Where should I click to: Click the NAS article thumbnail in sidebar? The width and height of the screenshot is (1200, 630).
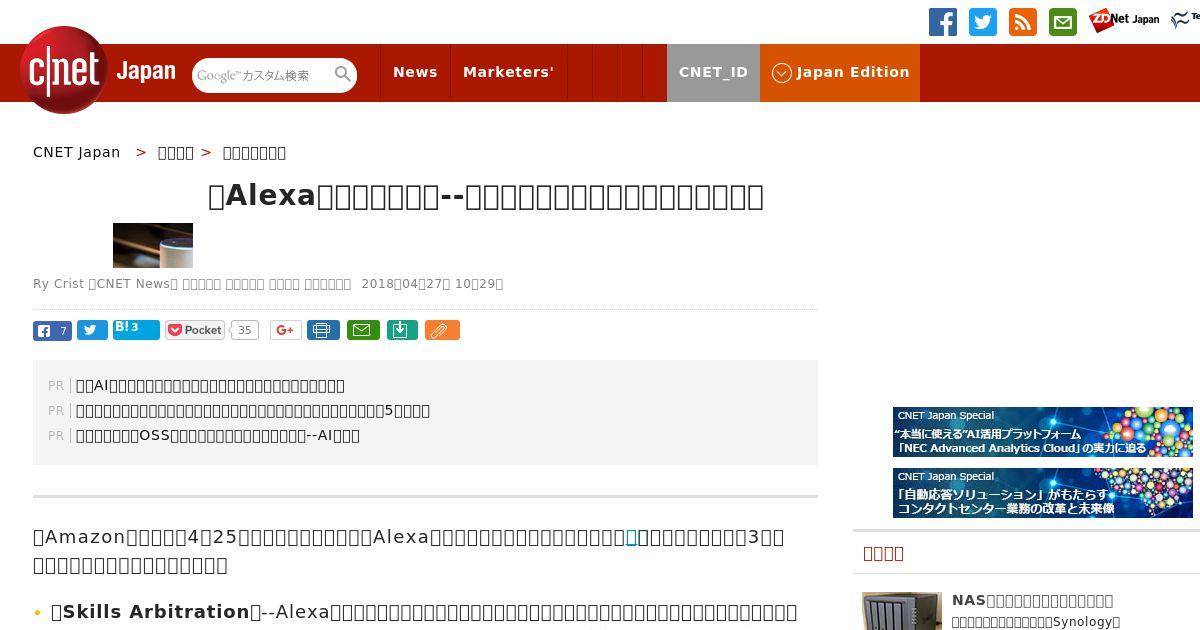tap(902, 611)
